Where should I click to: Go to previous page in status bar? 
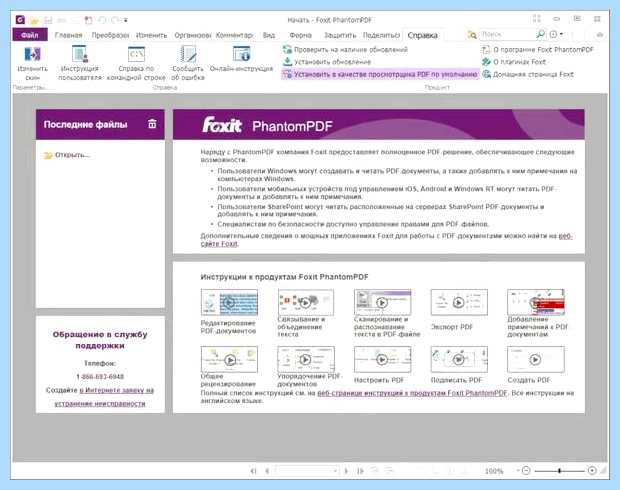tap(267, 471)
